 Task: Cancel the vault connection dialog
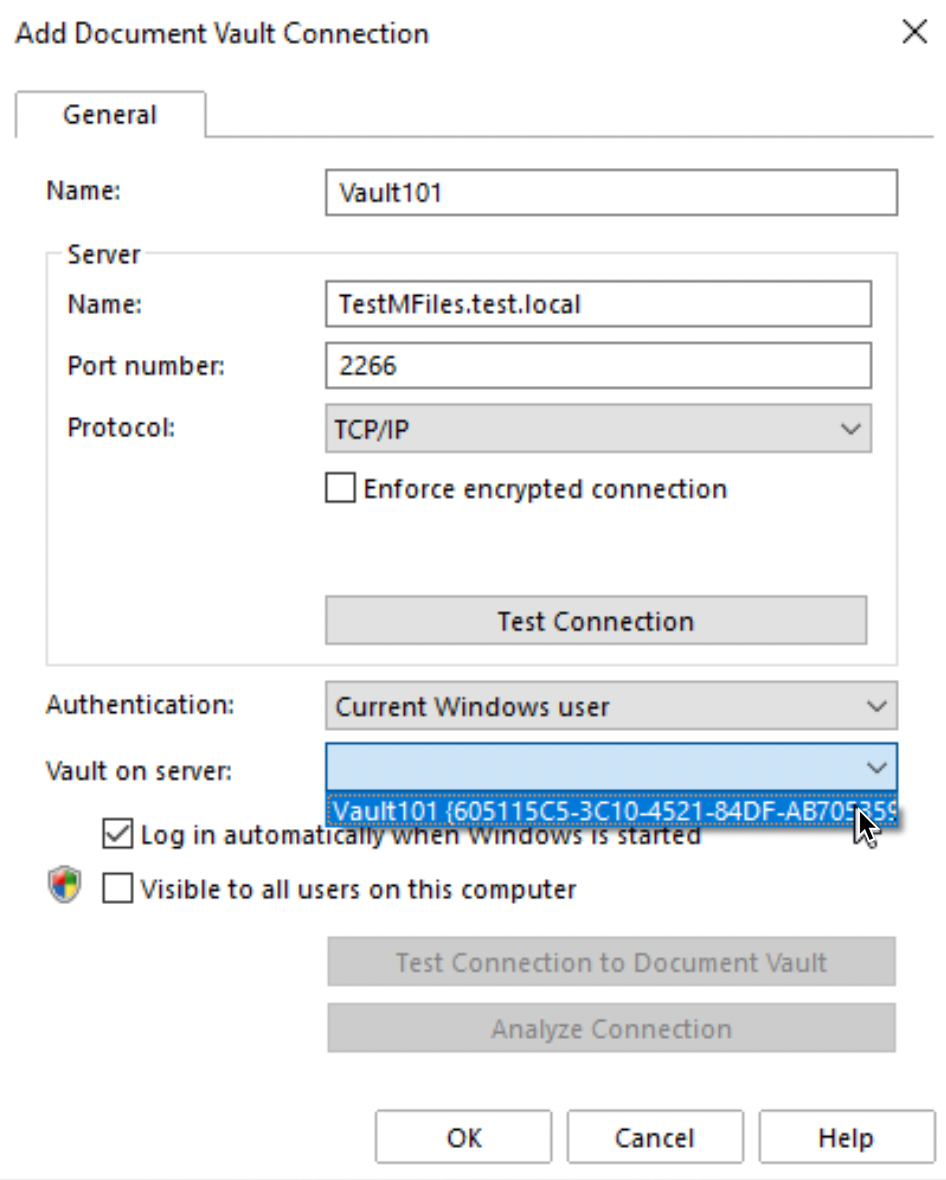point(655,1137)
